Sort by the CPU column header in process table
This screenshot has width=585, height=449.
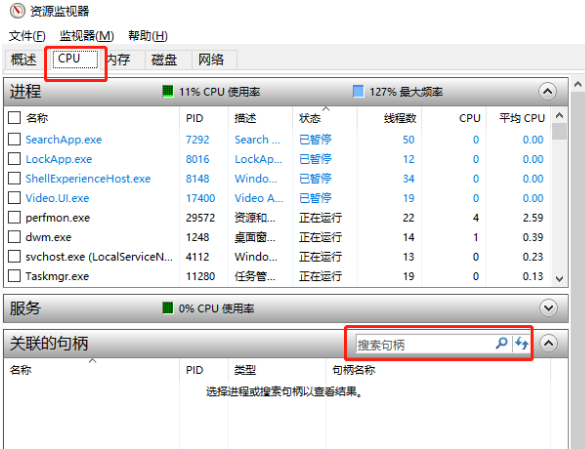[x=469, y=118]
